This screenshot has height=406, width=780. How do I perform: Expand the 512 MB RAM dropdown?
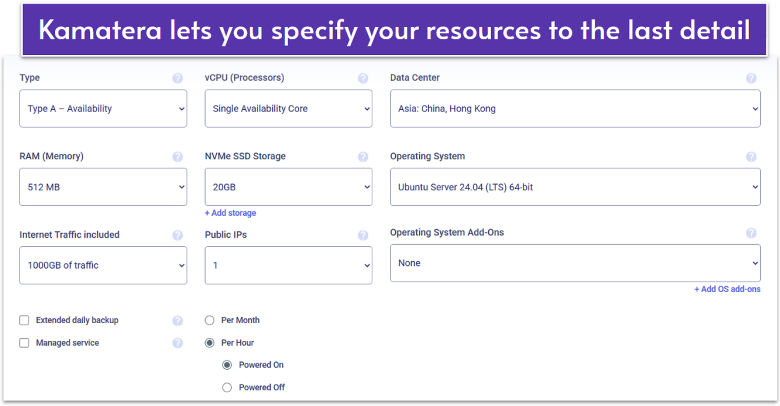103,187
